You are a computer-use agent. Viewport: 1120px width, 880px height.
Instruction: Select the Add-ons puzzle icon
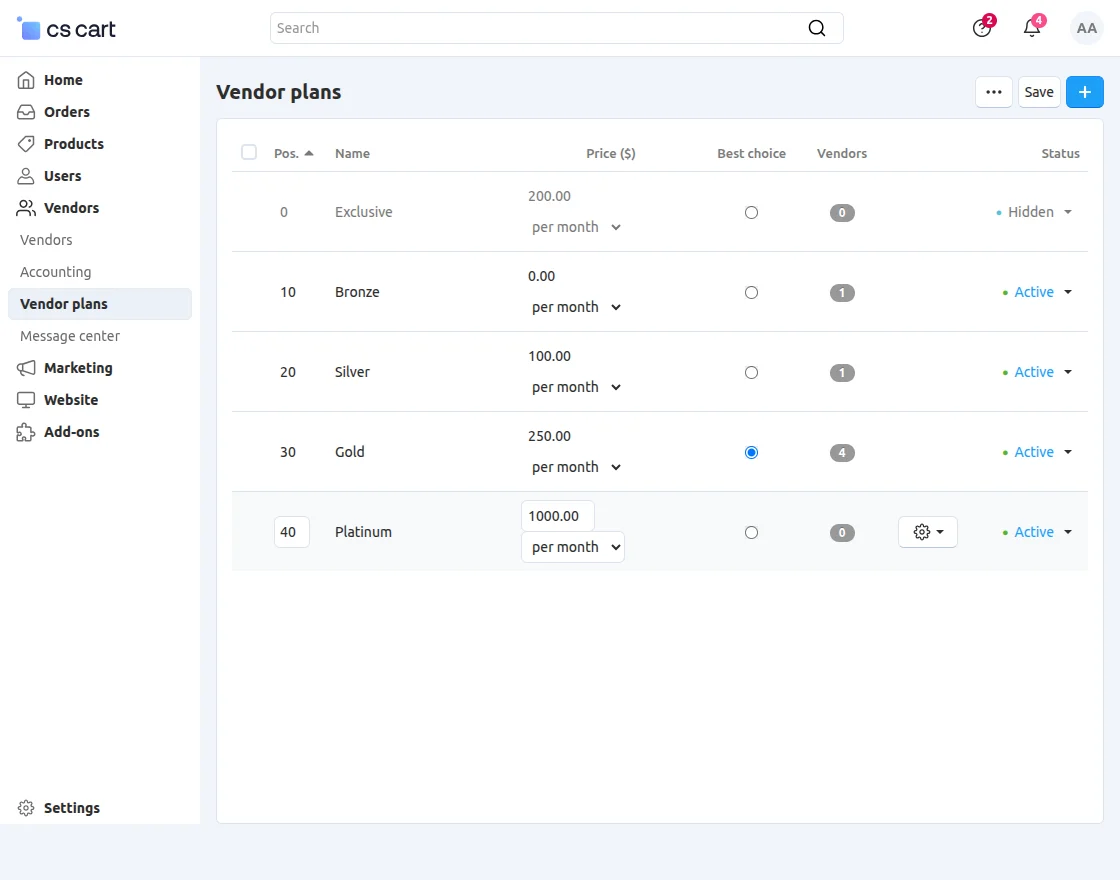[x=25, y=431]
